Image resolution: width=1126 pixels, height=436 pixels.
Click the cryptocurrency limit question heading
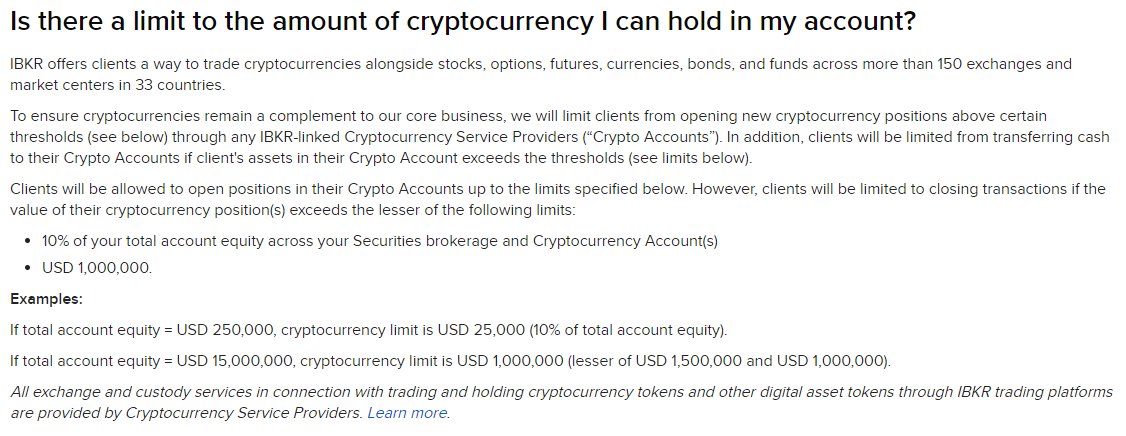pos(464,22)
